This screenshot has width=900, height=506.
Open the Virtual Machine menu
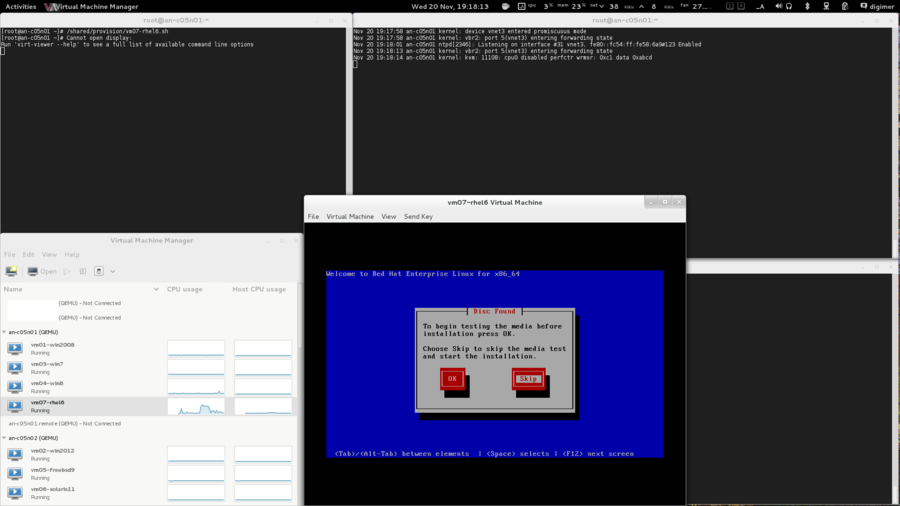point(350,216)
